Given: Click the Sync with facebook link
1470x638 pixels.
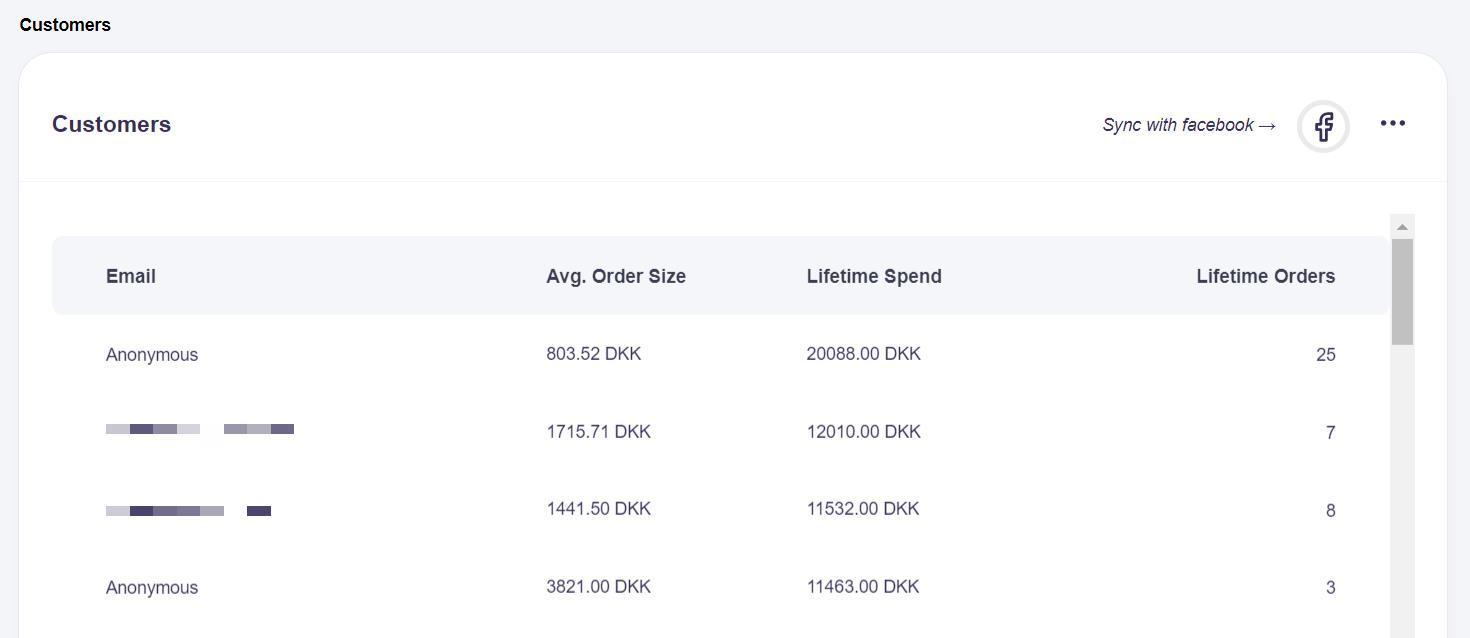Looking at the screenshot, I should 1188,125.
